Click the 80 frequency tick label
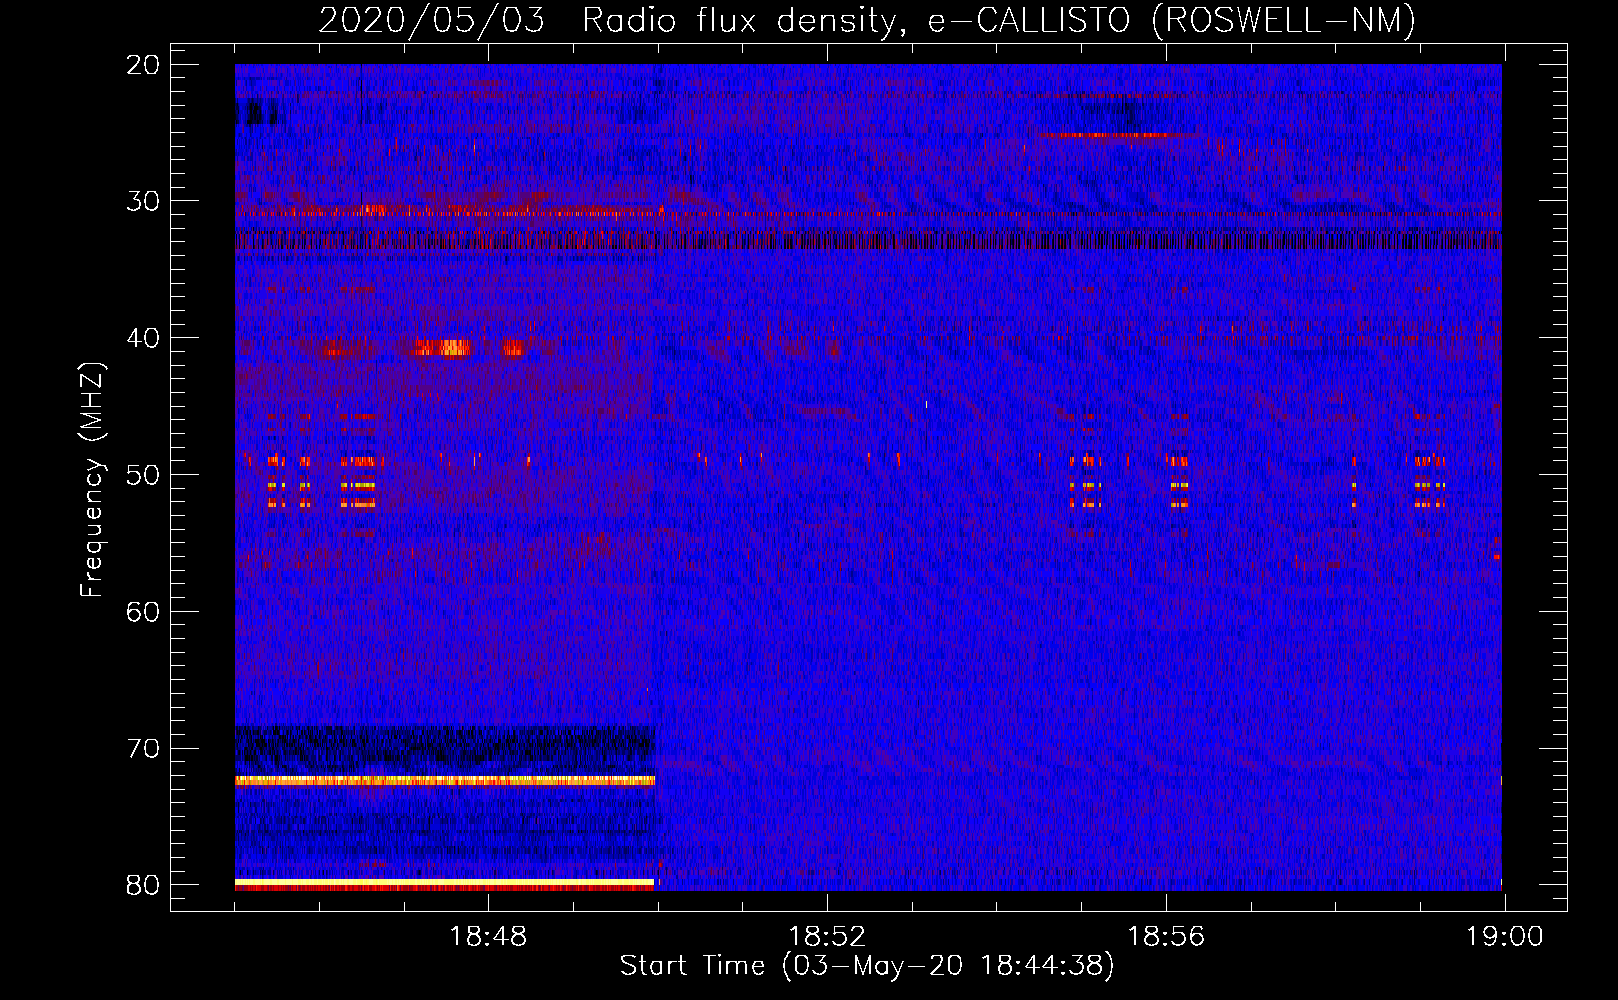1618x1000 pixels. pos(143,885)
